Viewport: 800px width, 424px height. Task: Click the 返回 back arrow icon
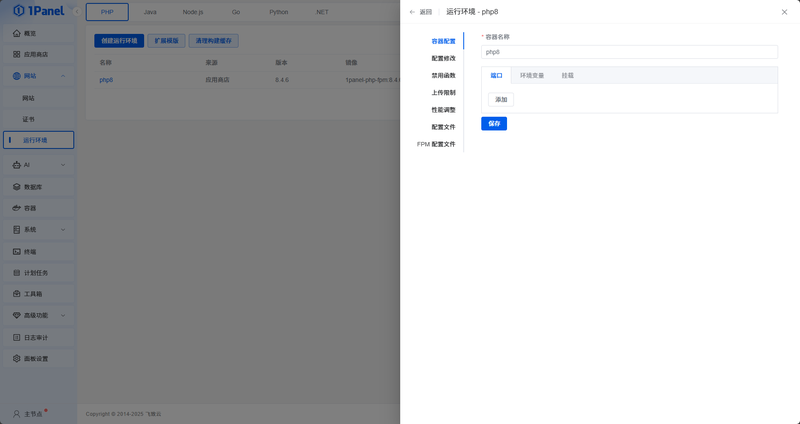pos(412,12)
